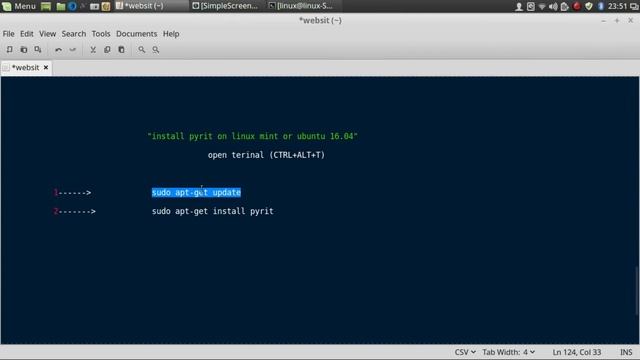Open the file manager panel launcher
The width and height of the screenshot is (640, 360).
(x=61, y=6)
